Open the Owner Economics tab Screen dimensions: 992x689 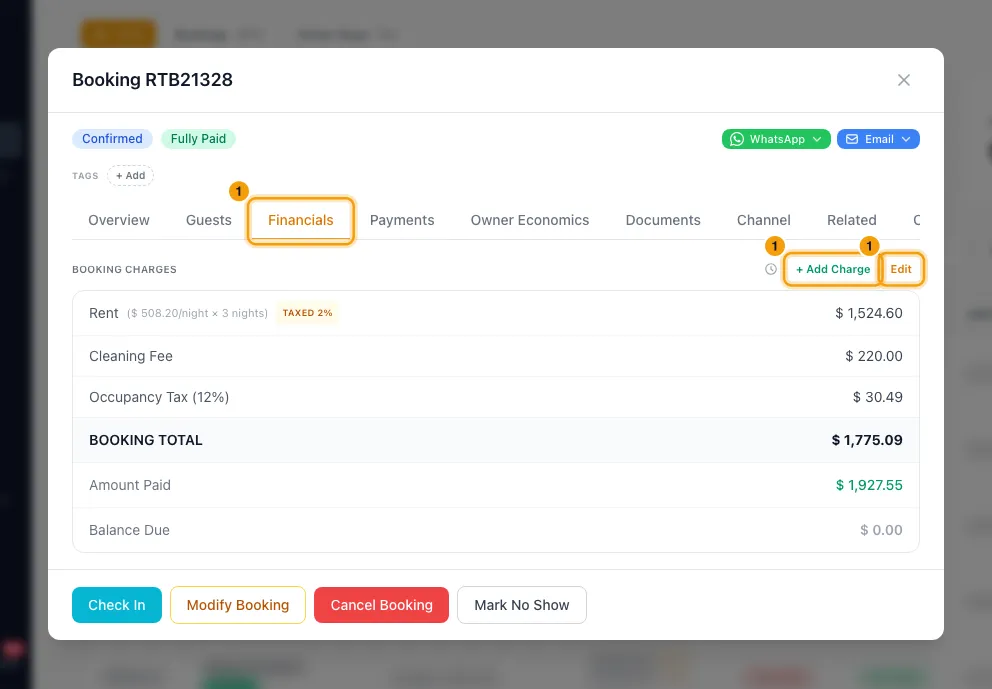point(530,220)
